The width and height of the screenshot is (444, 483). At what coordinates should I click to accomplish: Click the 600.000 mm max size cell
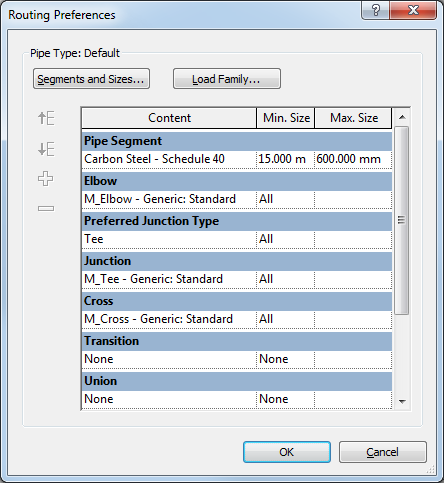(353, 159)
